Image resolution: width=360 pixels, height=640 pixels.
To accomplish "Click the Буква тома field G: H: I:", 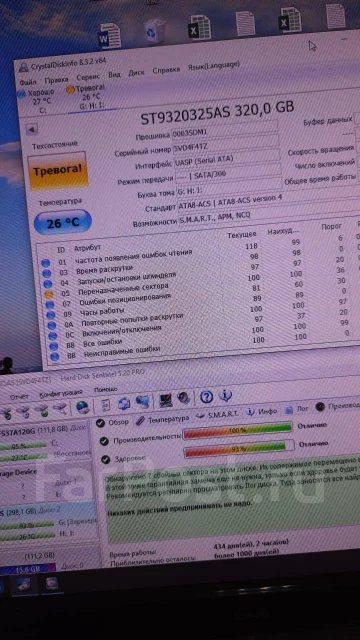I will 229,187.
